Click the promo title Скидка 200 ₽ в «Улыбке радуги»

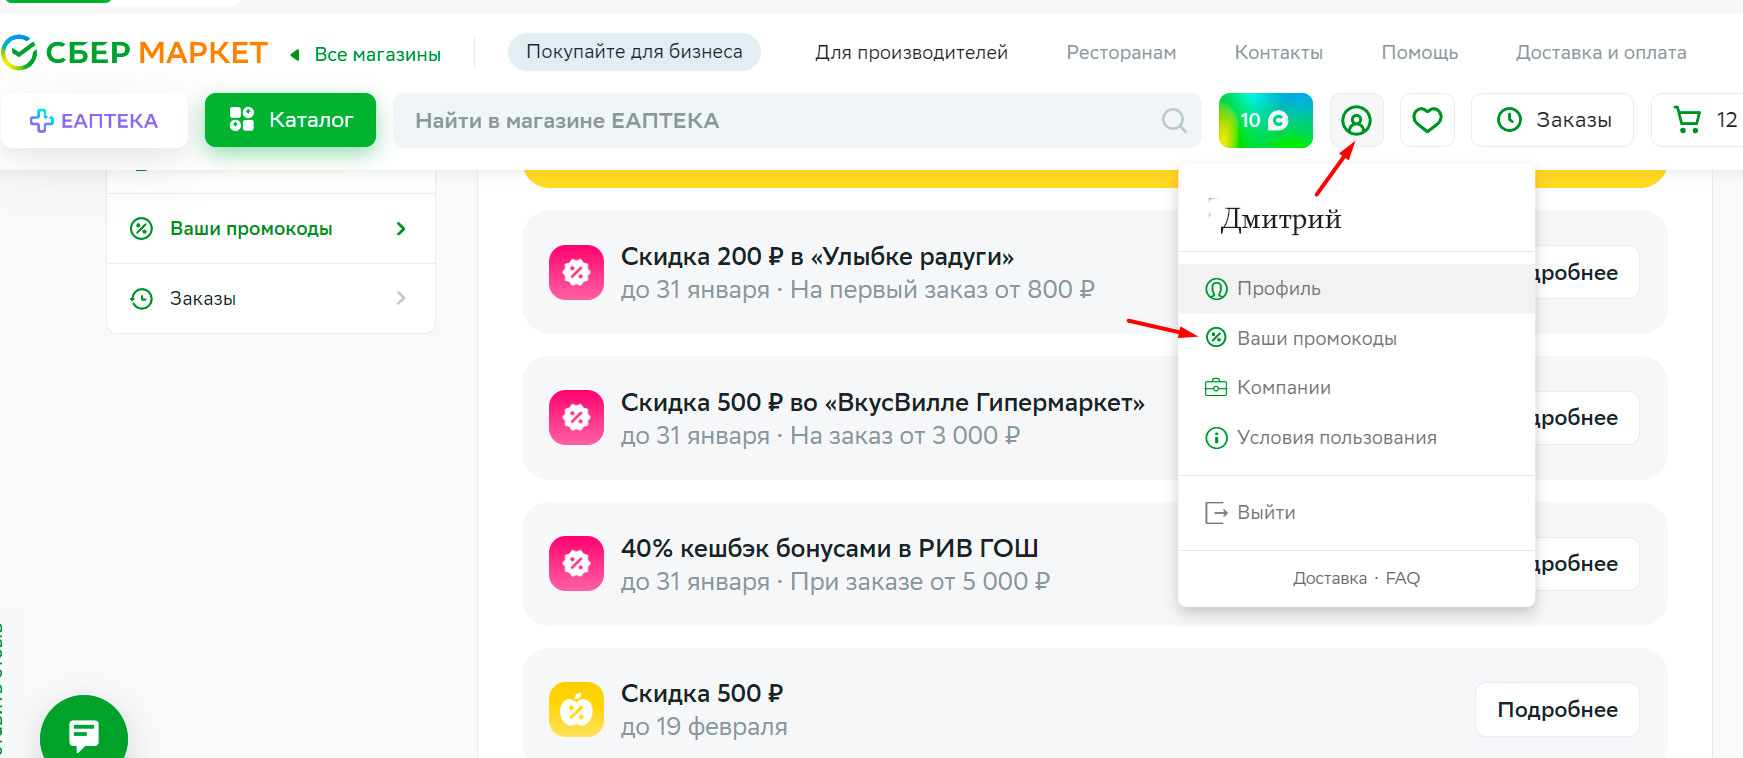coord(817,257)
